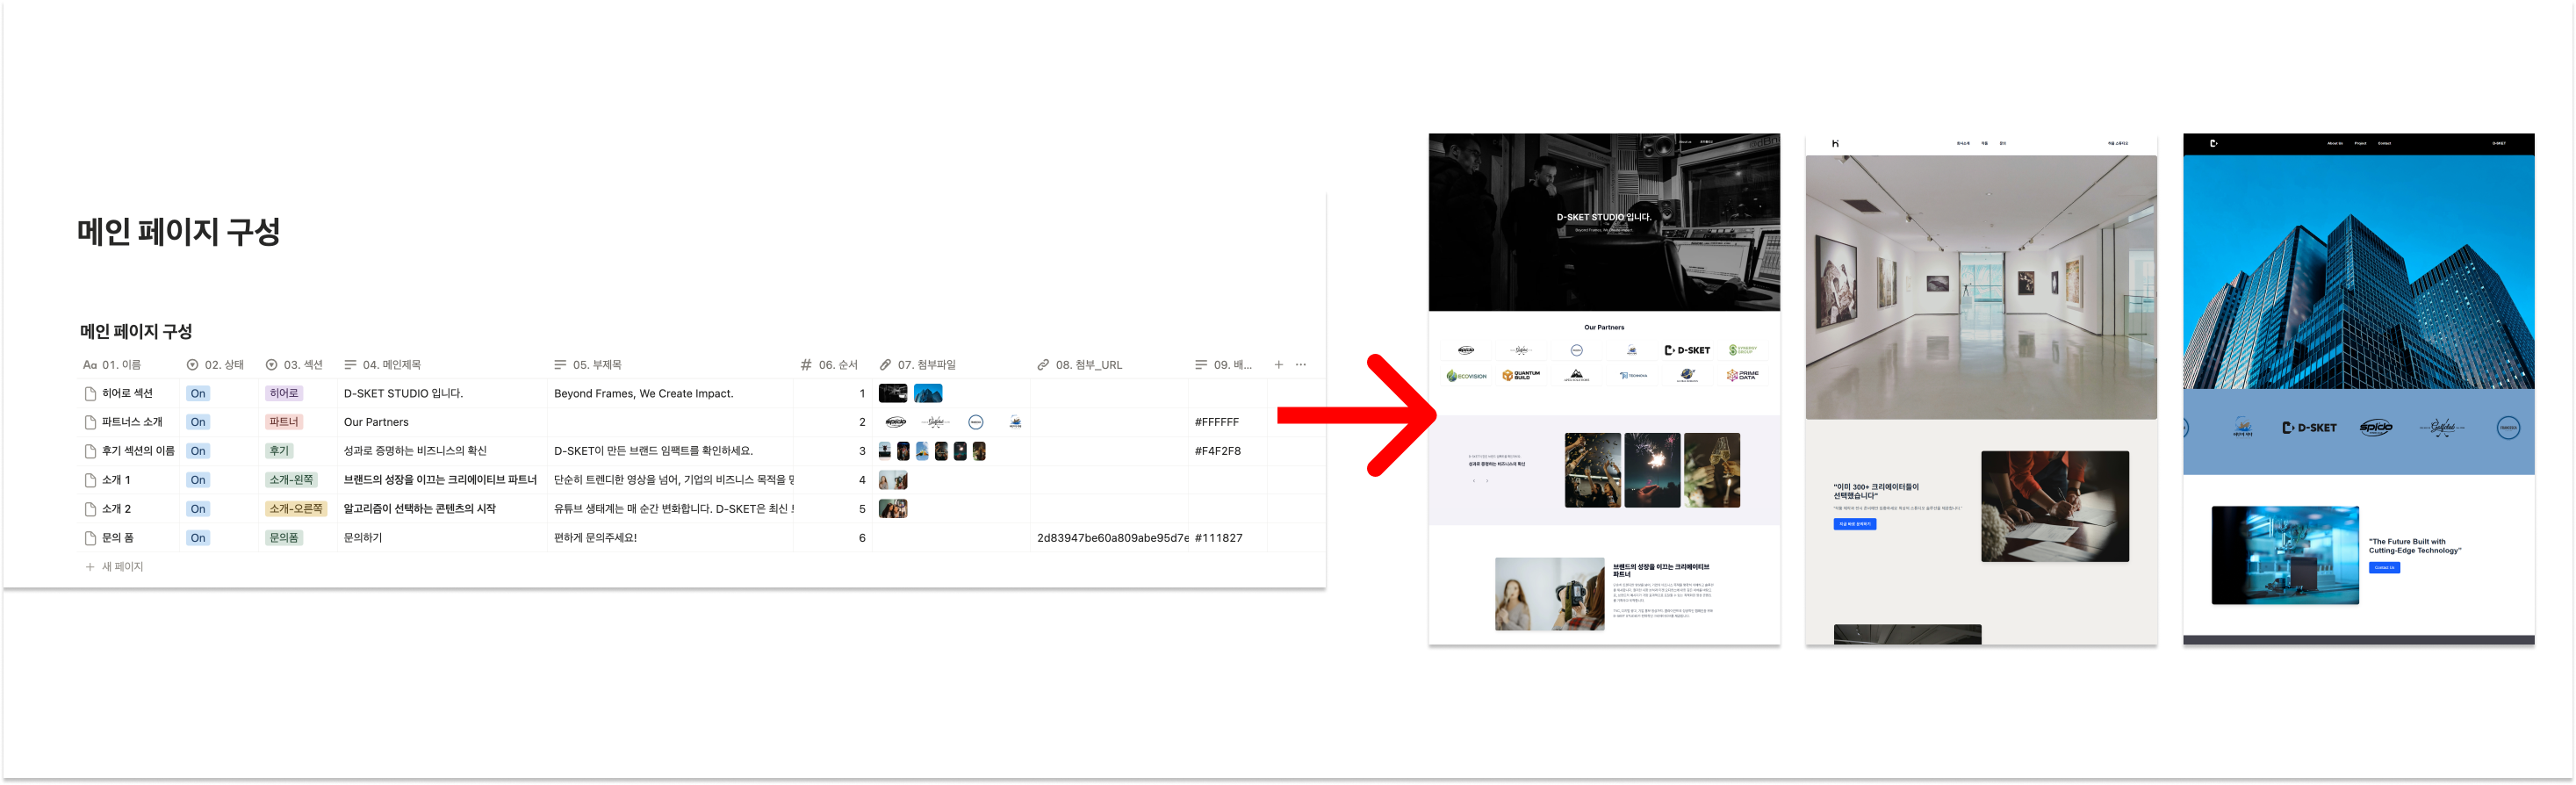Toggle On status of 히어로 섹션 row
This screenshot has height=785, width=2576.
point(198,394)
